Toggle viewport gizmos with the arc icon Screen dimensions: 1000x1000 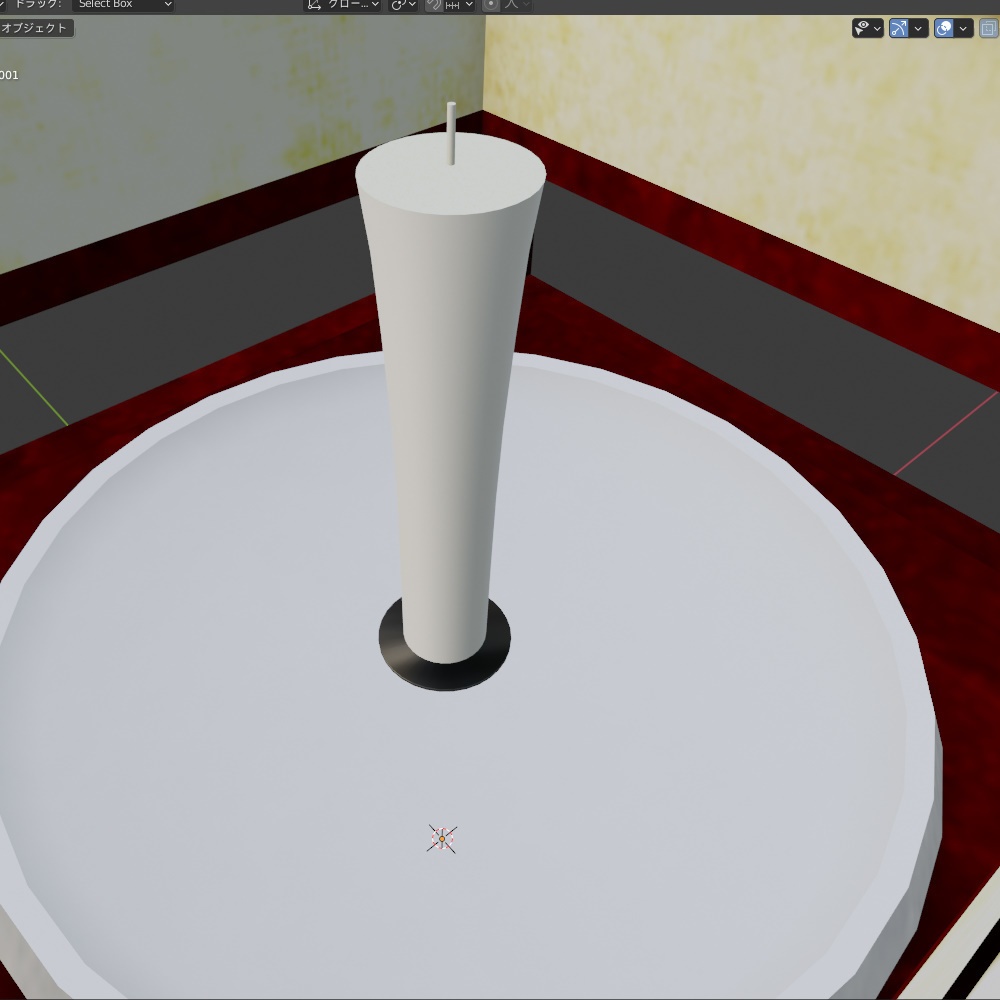click(899, 28)
